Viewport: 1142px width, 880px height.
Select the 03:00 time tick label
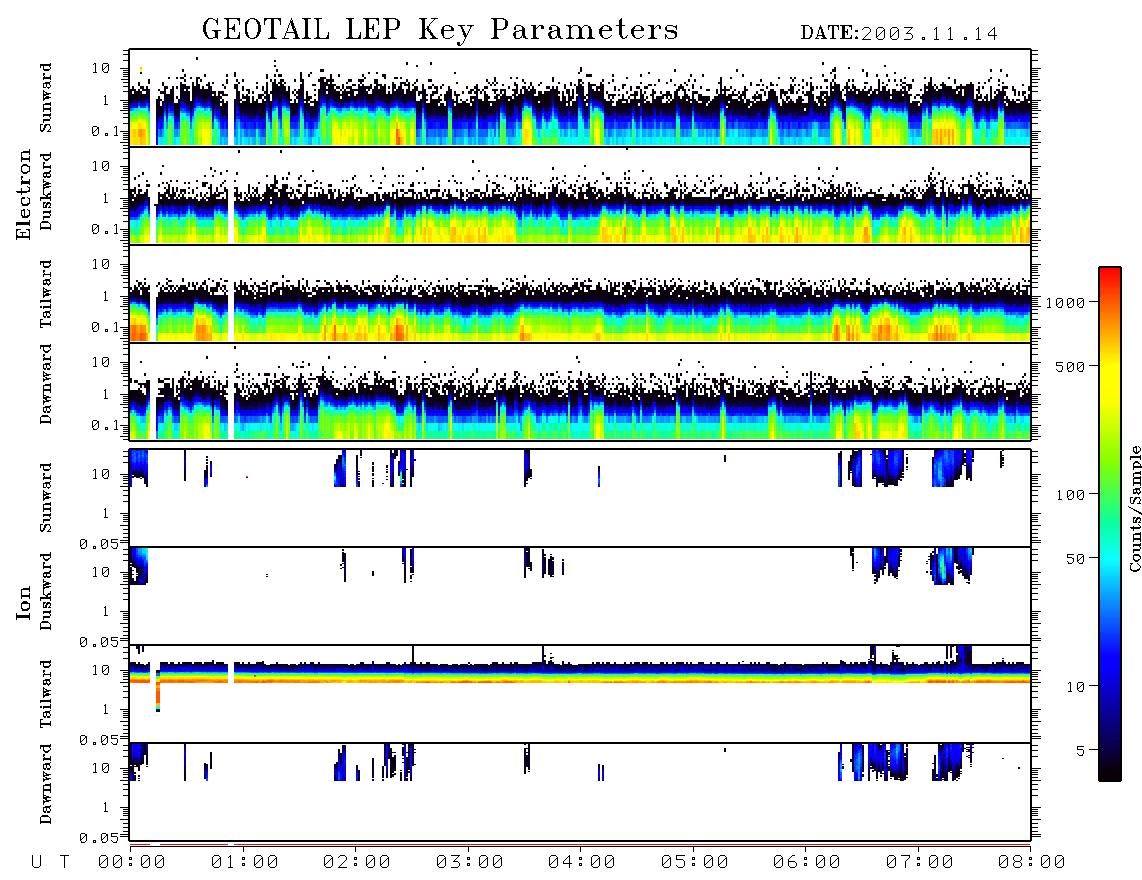tap(469, 863)
